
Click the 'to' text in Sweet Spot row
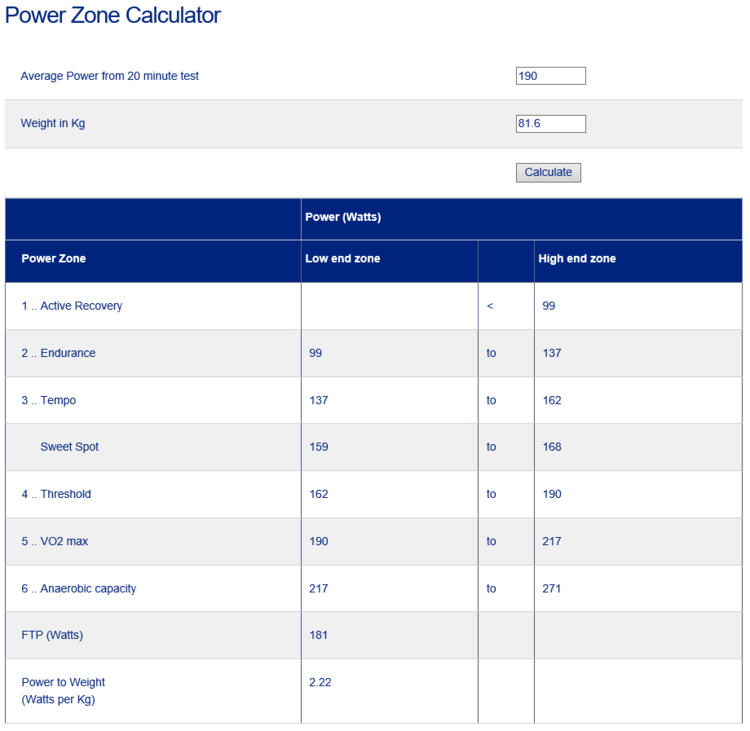pyautogui.click(x=491, y=447)
